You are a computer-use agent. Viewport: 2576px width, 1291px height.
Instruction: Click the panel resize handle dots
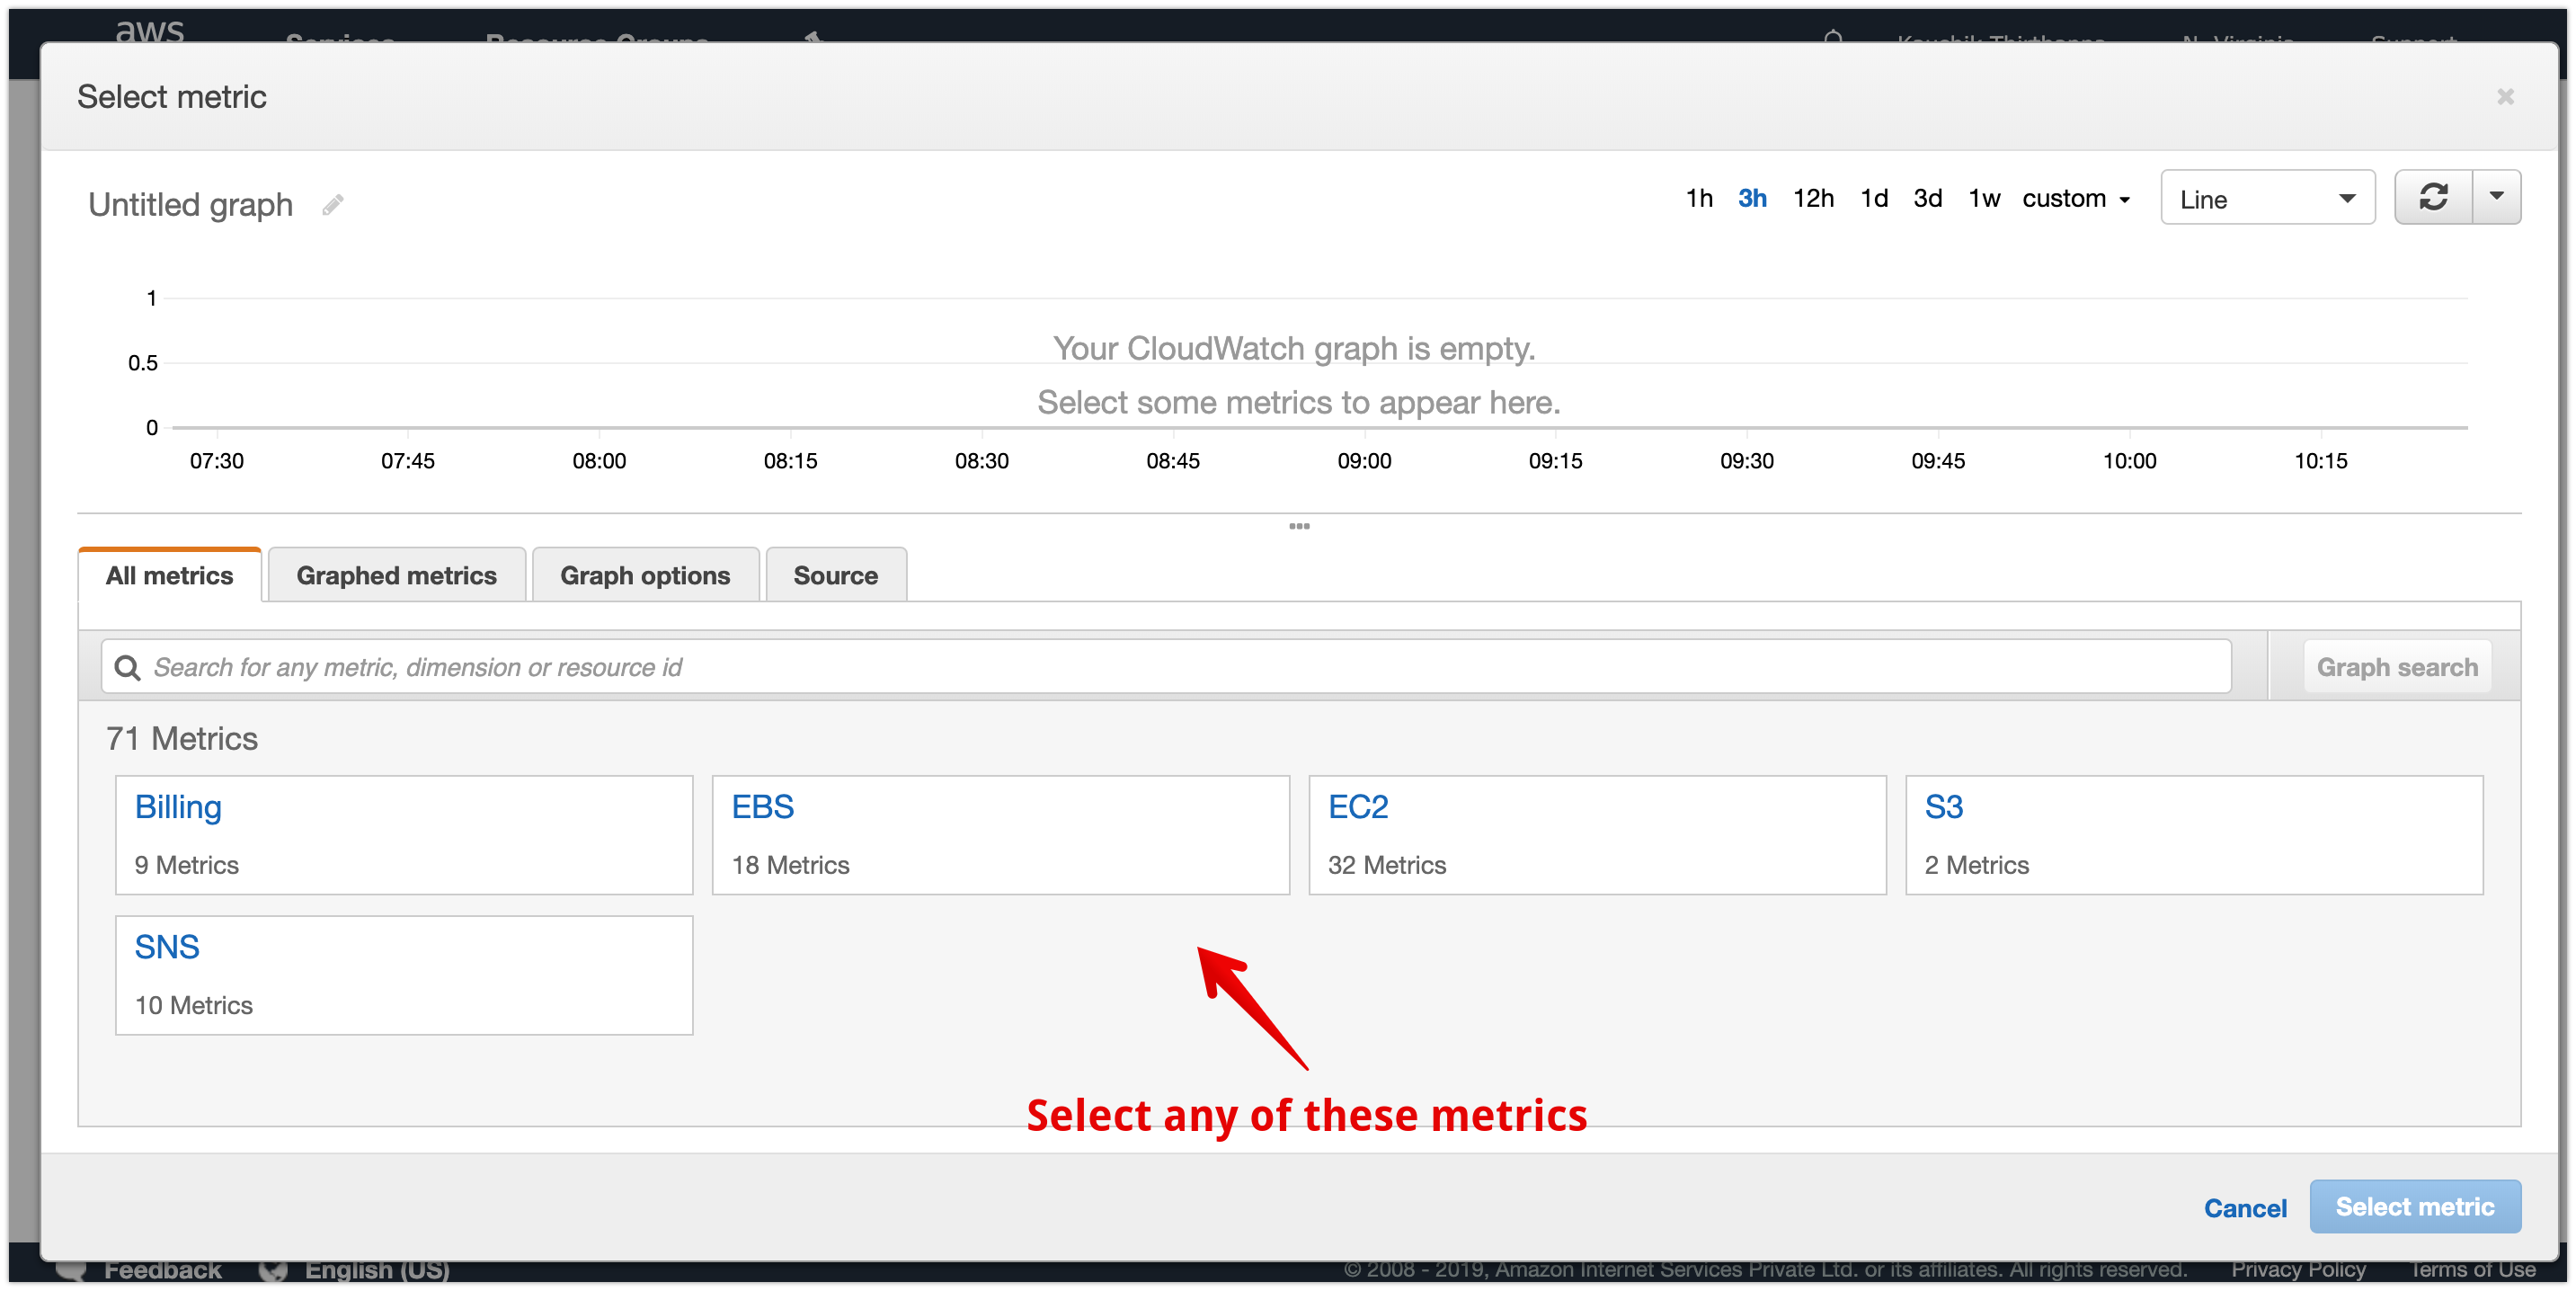click(x=1299, y=526)
